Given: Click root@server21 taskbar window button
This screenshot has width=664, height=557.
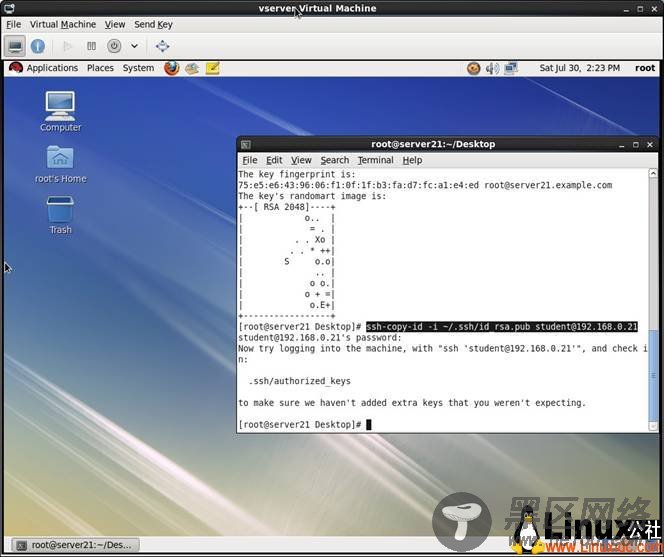Looking at the screenshot, I should [75, 545].
